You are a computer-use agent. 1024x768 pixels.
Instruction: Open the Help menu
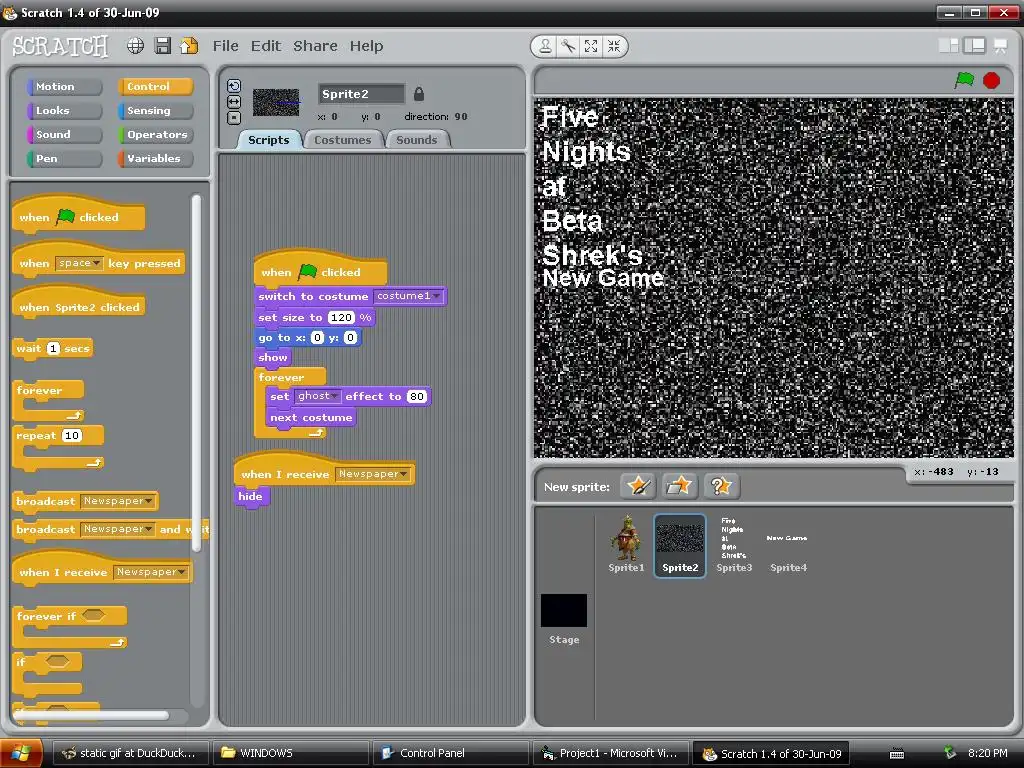click(x=366, y=46)
